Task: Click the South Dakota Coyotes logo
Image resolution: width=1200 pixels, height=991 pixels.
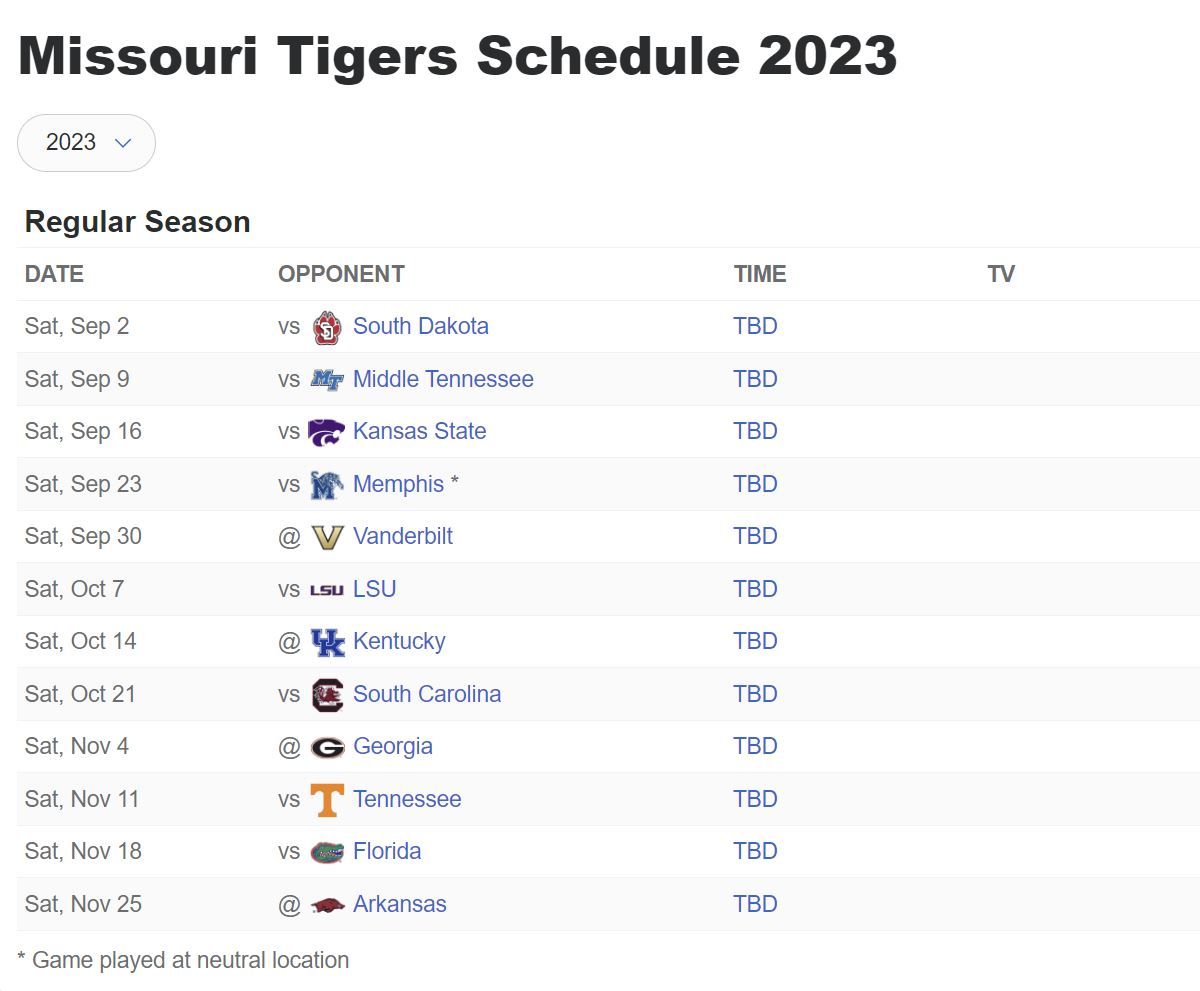Action: tap(327, 327)
